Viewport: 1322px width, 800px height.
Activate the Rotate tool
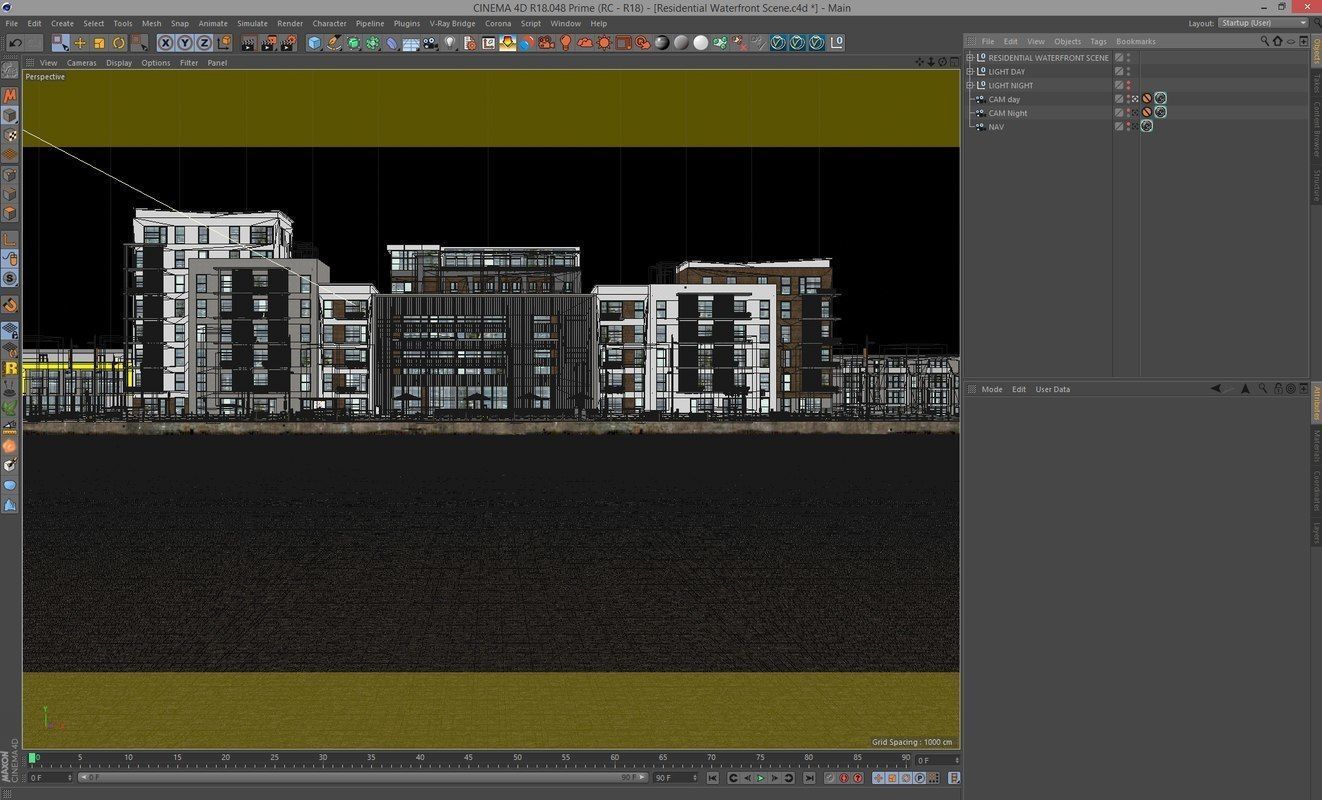pos(119,43)
